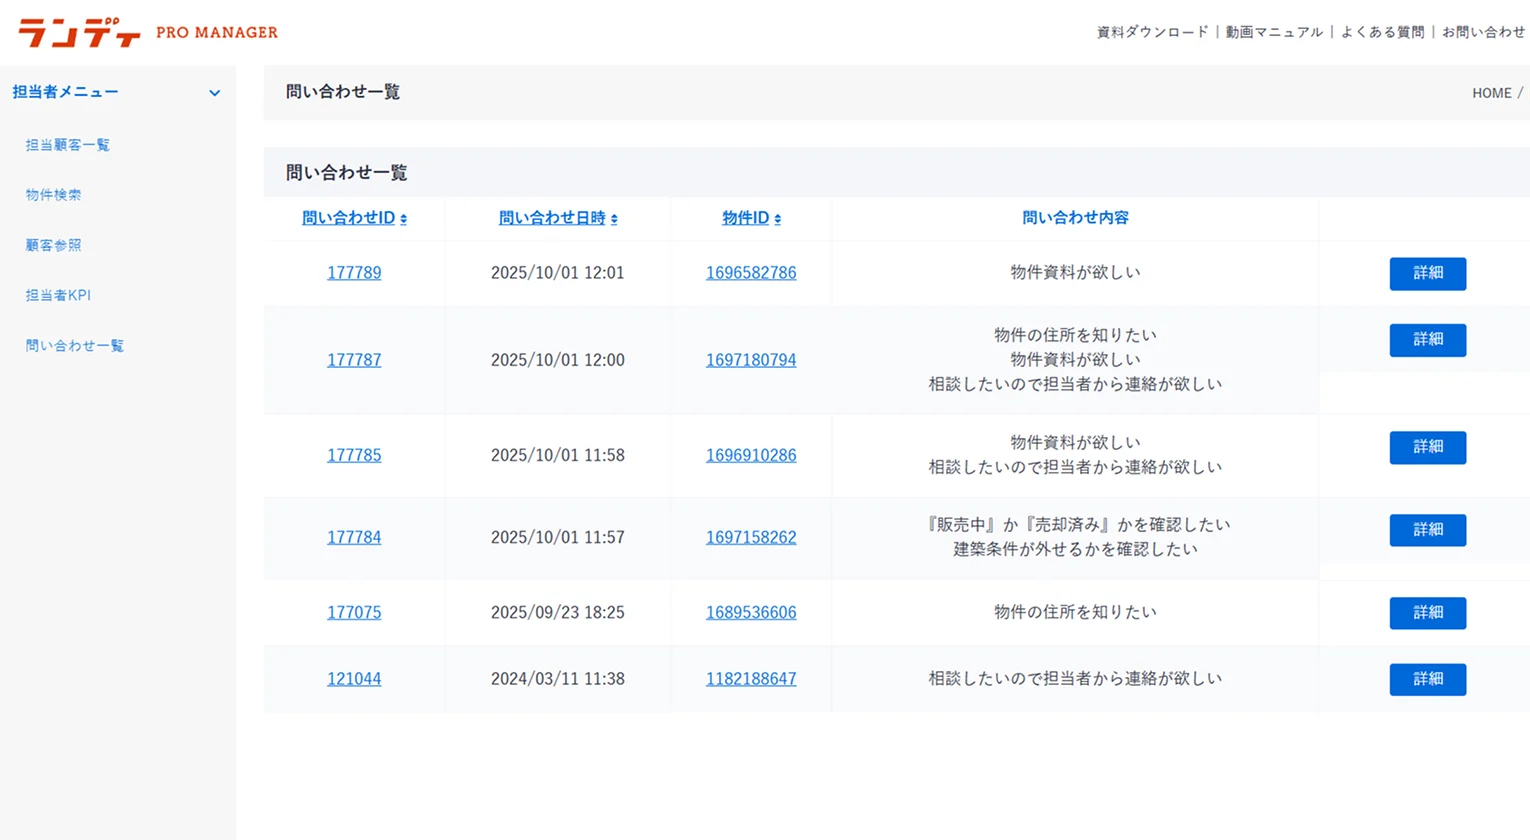This screenshot has width=1530, height=840.
Task: Sort by 問い合わせ日時 column
Action: pos(557,218)
